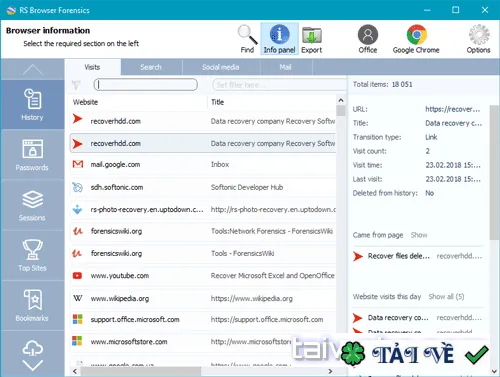Click the info panel vertical scrollbar
Viewport: 500px width, 377px height.
494,172
